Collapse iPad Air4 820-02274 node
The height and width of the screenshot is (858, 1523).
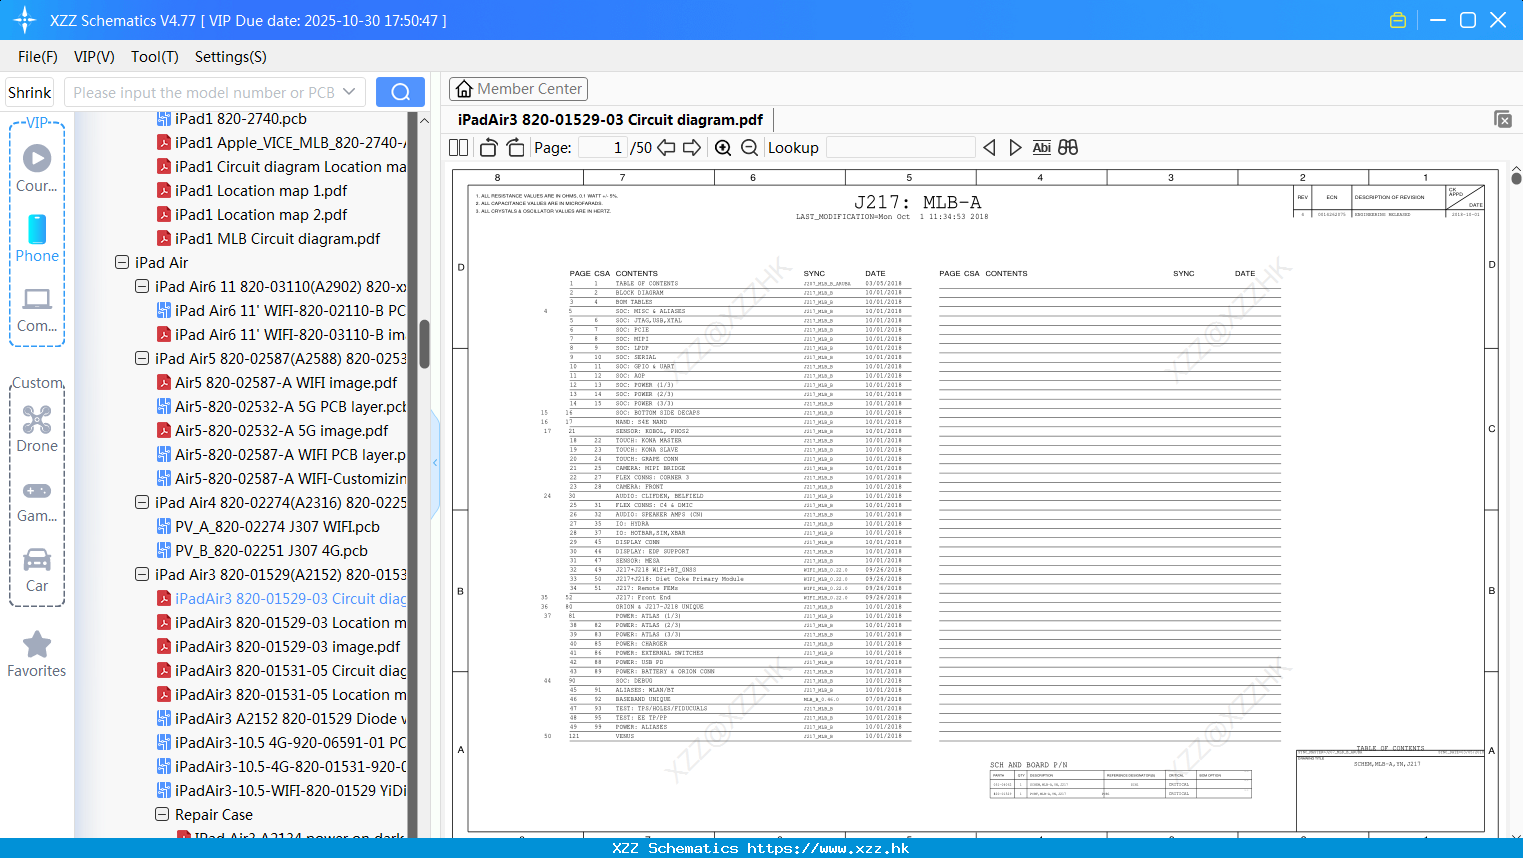tap(142, 503)
